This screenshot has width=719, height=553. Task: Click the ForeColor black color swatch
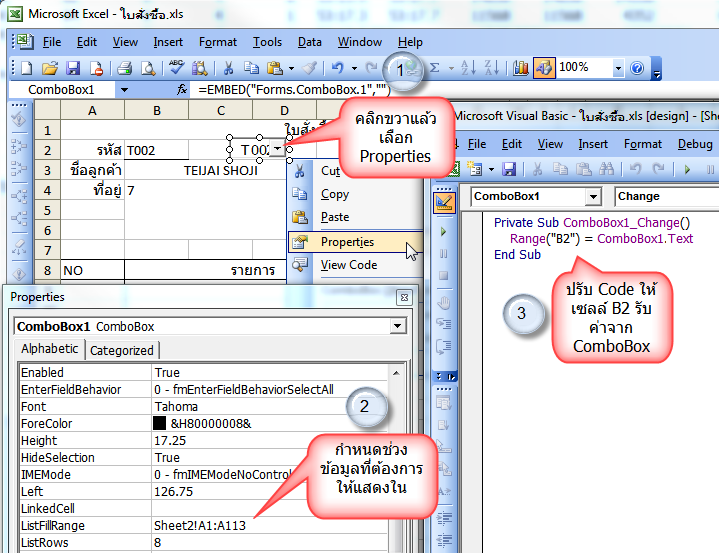160,424
